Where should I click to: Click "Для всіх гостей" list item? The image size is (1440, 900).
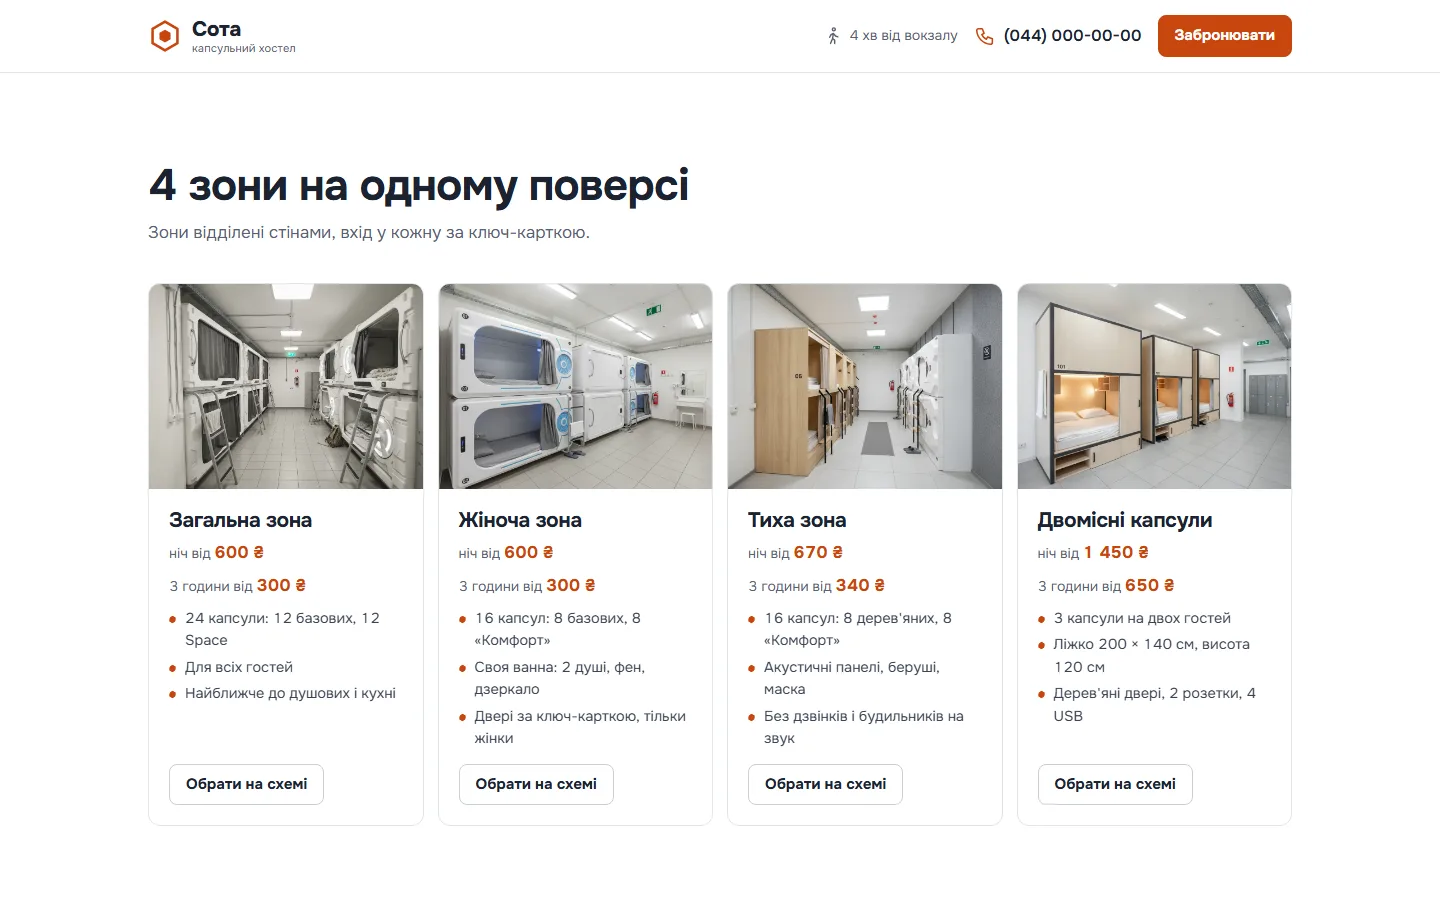[x=239, y=667]
